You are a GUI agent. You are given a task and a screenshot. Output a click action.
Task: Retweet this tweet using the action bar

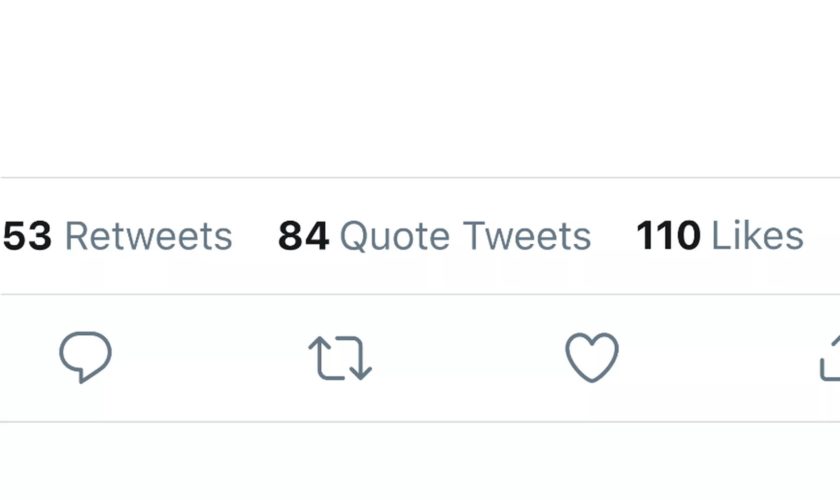(x=340, y=358)
